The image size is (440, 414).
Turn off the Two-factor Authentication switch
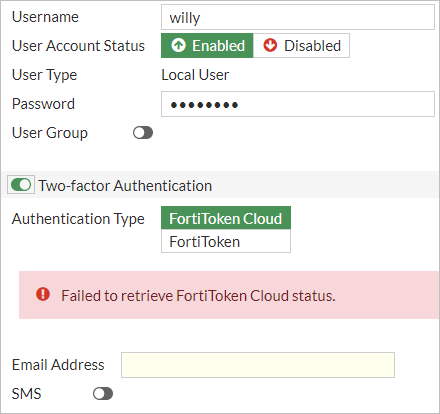[21, 185]
